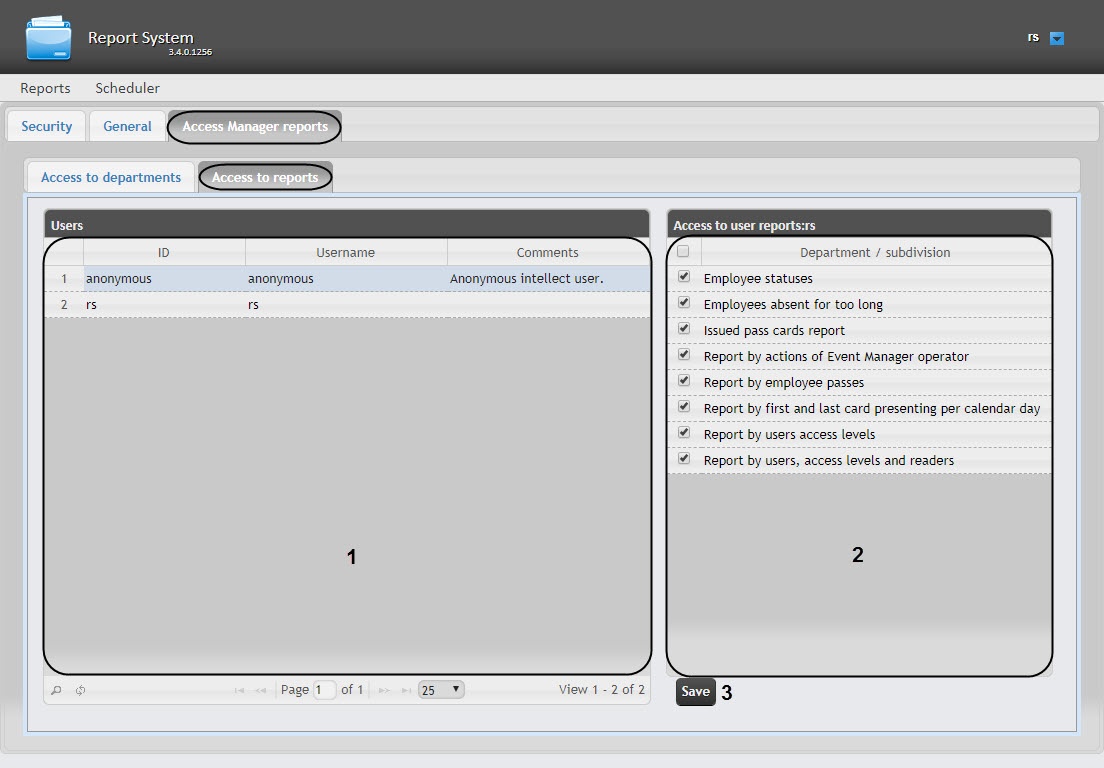The height and width of the screenshot is (768, 1104).
Task: Click the Save button
Action: point(695,692)
